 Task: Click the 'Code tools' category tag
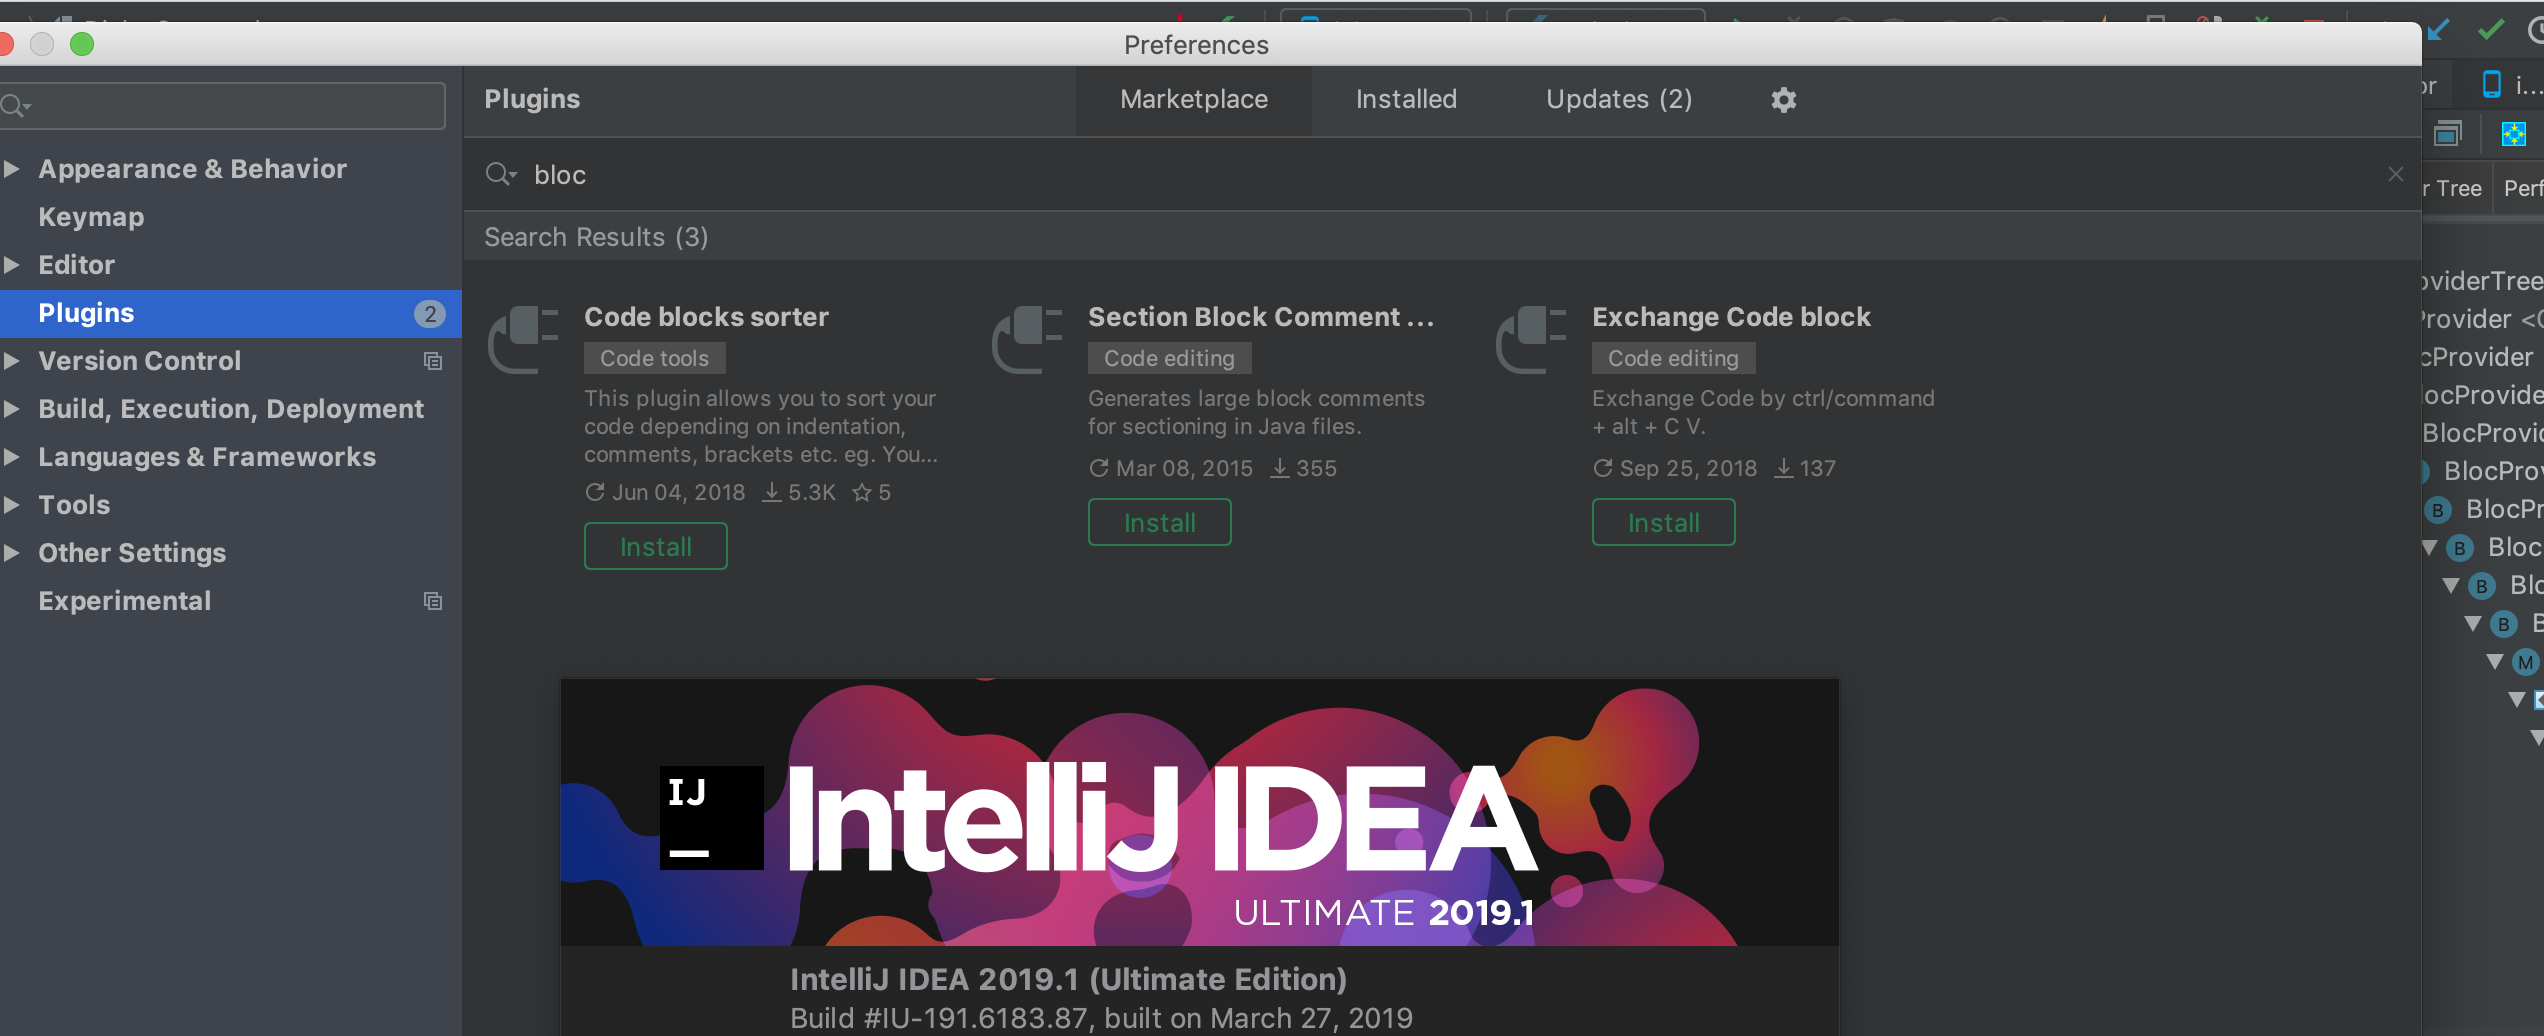pos(655,358)
